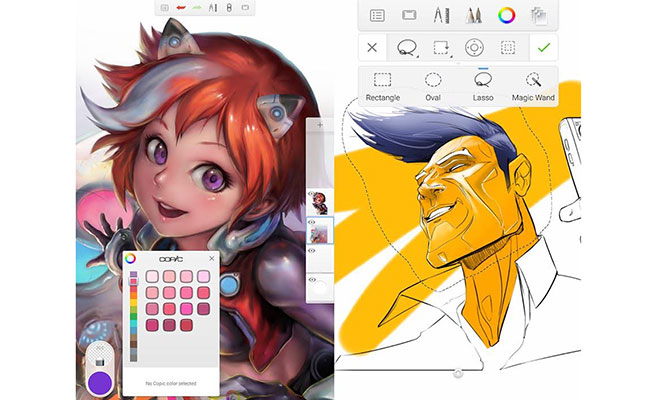Image resolution: width=650 pixels, height=400 pixels.
Task: Toggle visibility eye of the third layer
Action: 311,251
